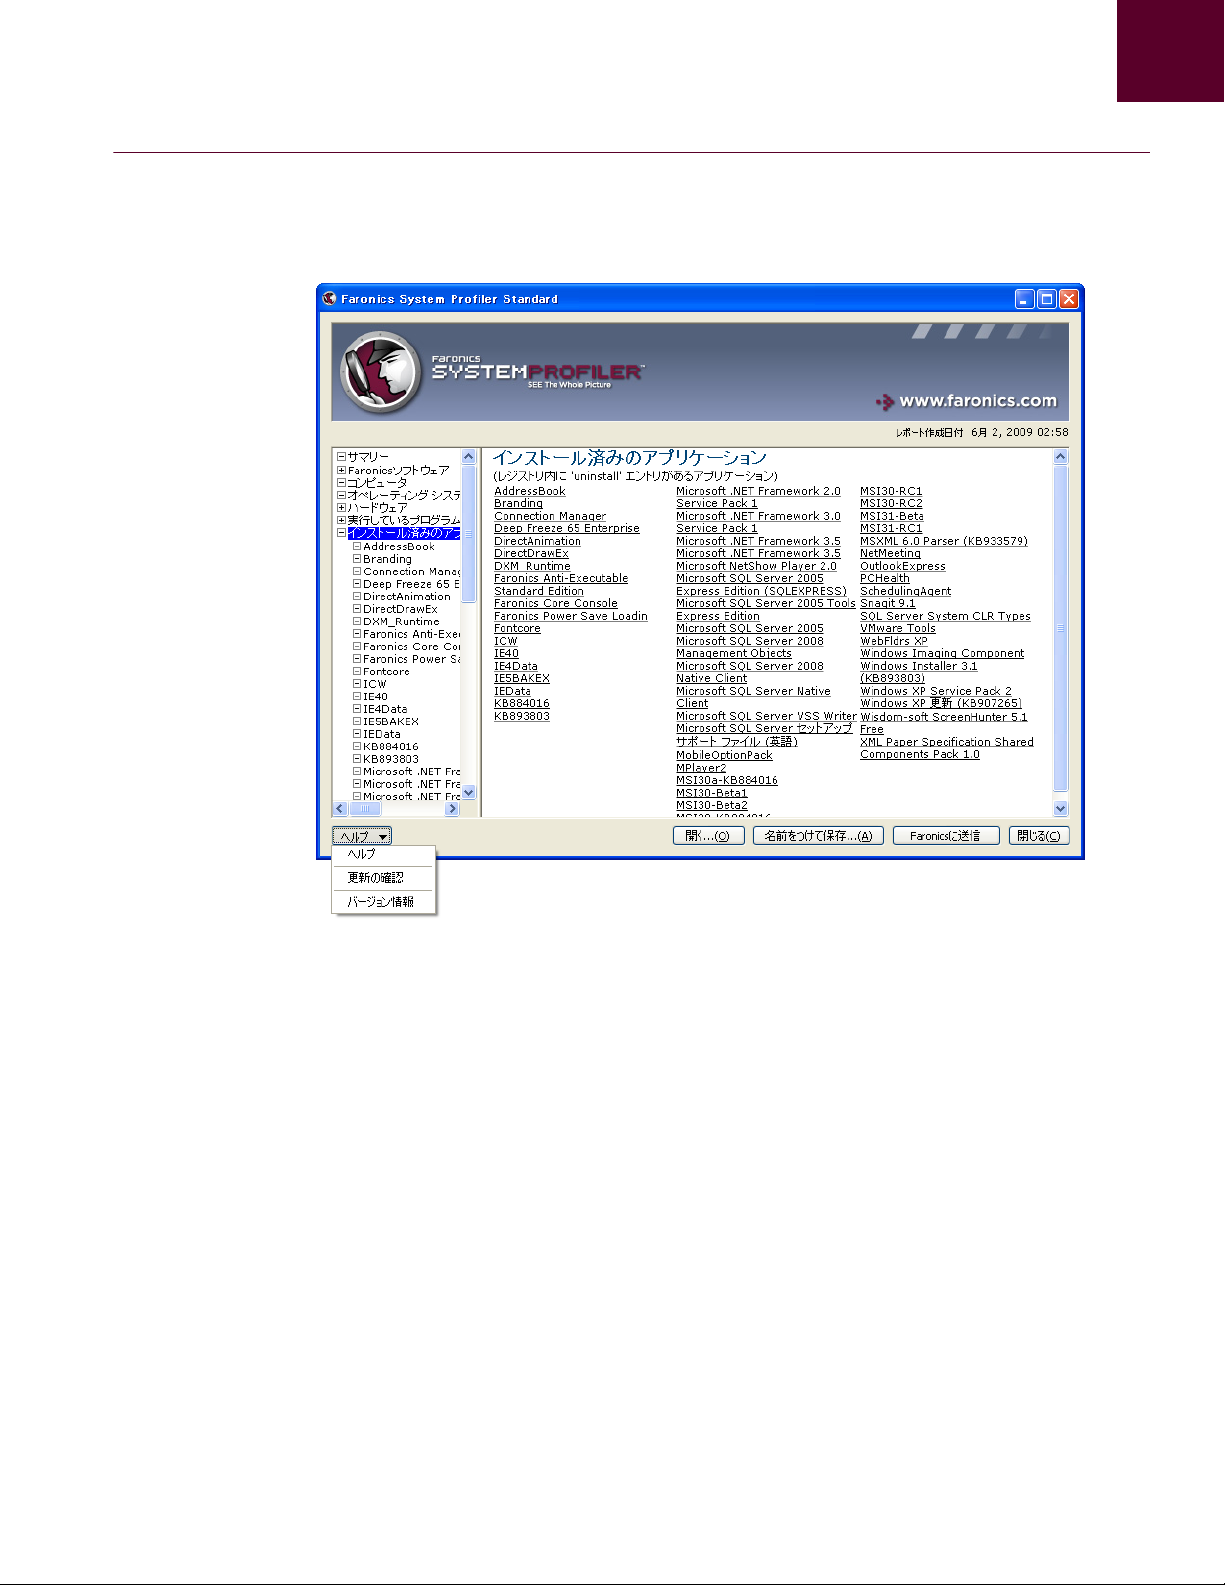This screenshot has width=1225, height=1585.
Task: Expand the ハードウェア tree node
Action: click(341, 507)
